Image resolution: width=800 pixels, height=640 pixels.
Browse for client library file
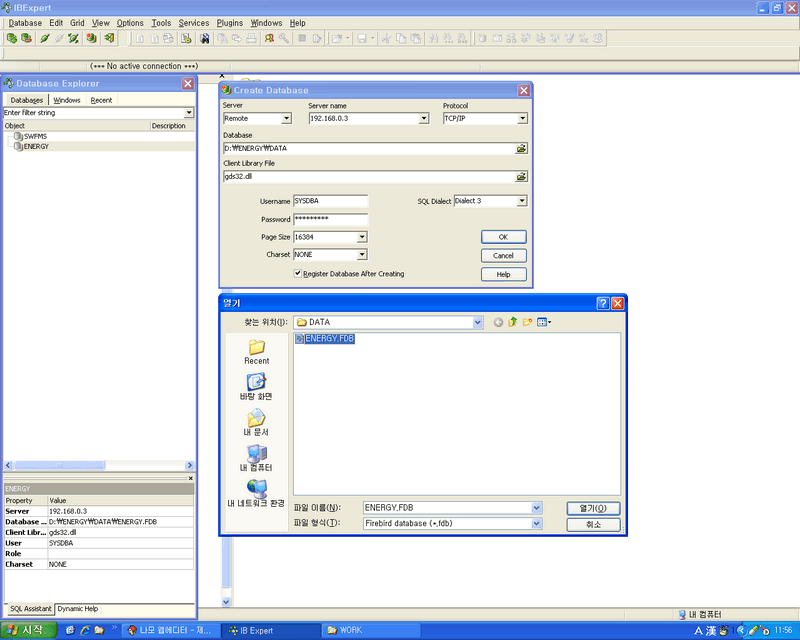pyautogui.click(x=521, y=177)
